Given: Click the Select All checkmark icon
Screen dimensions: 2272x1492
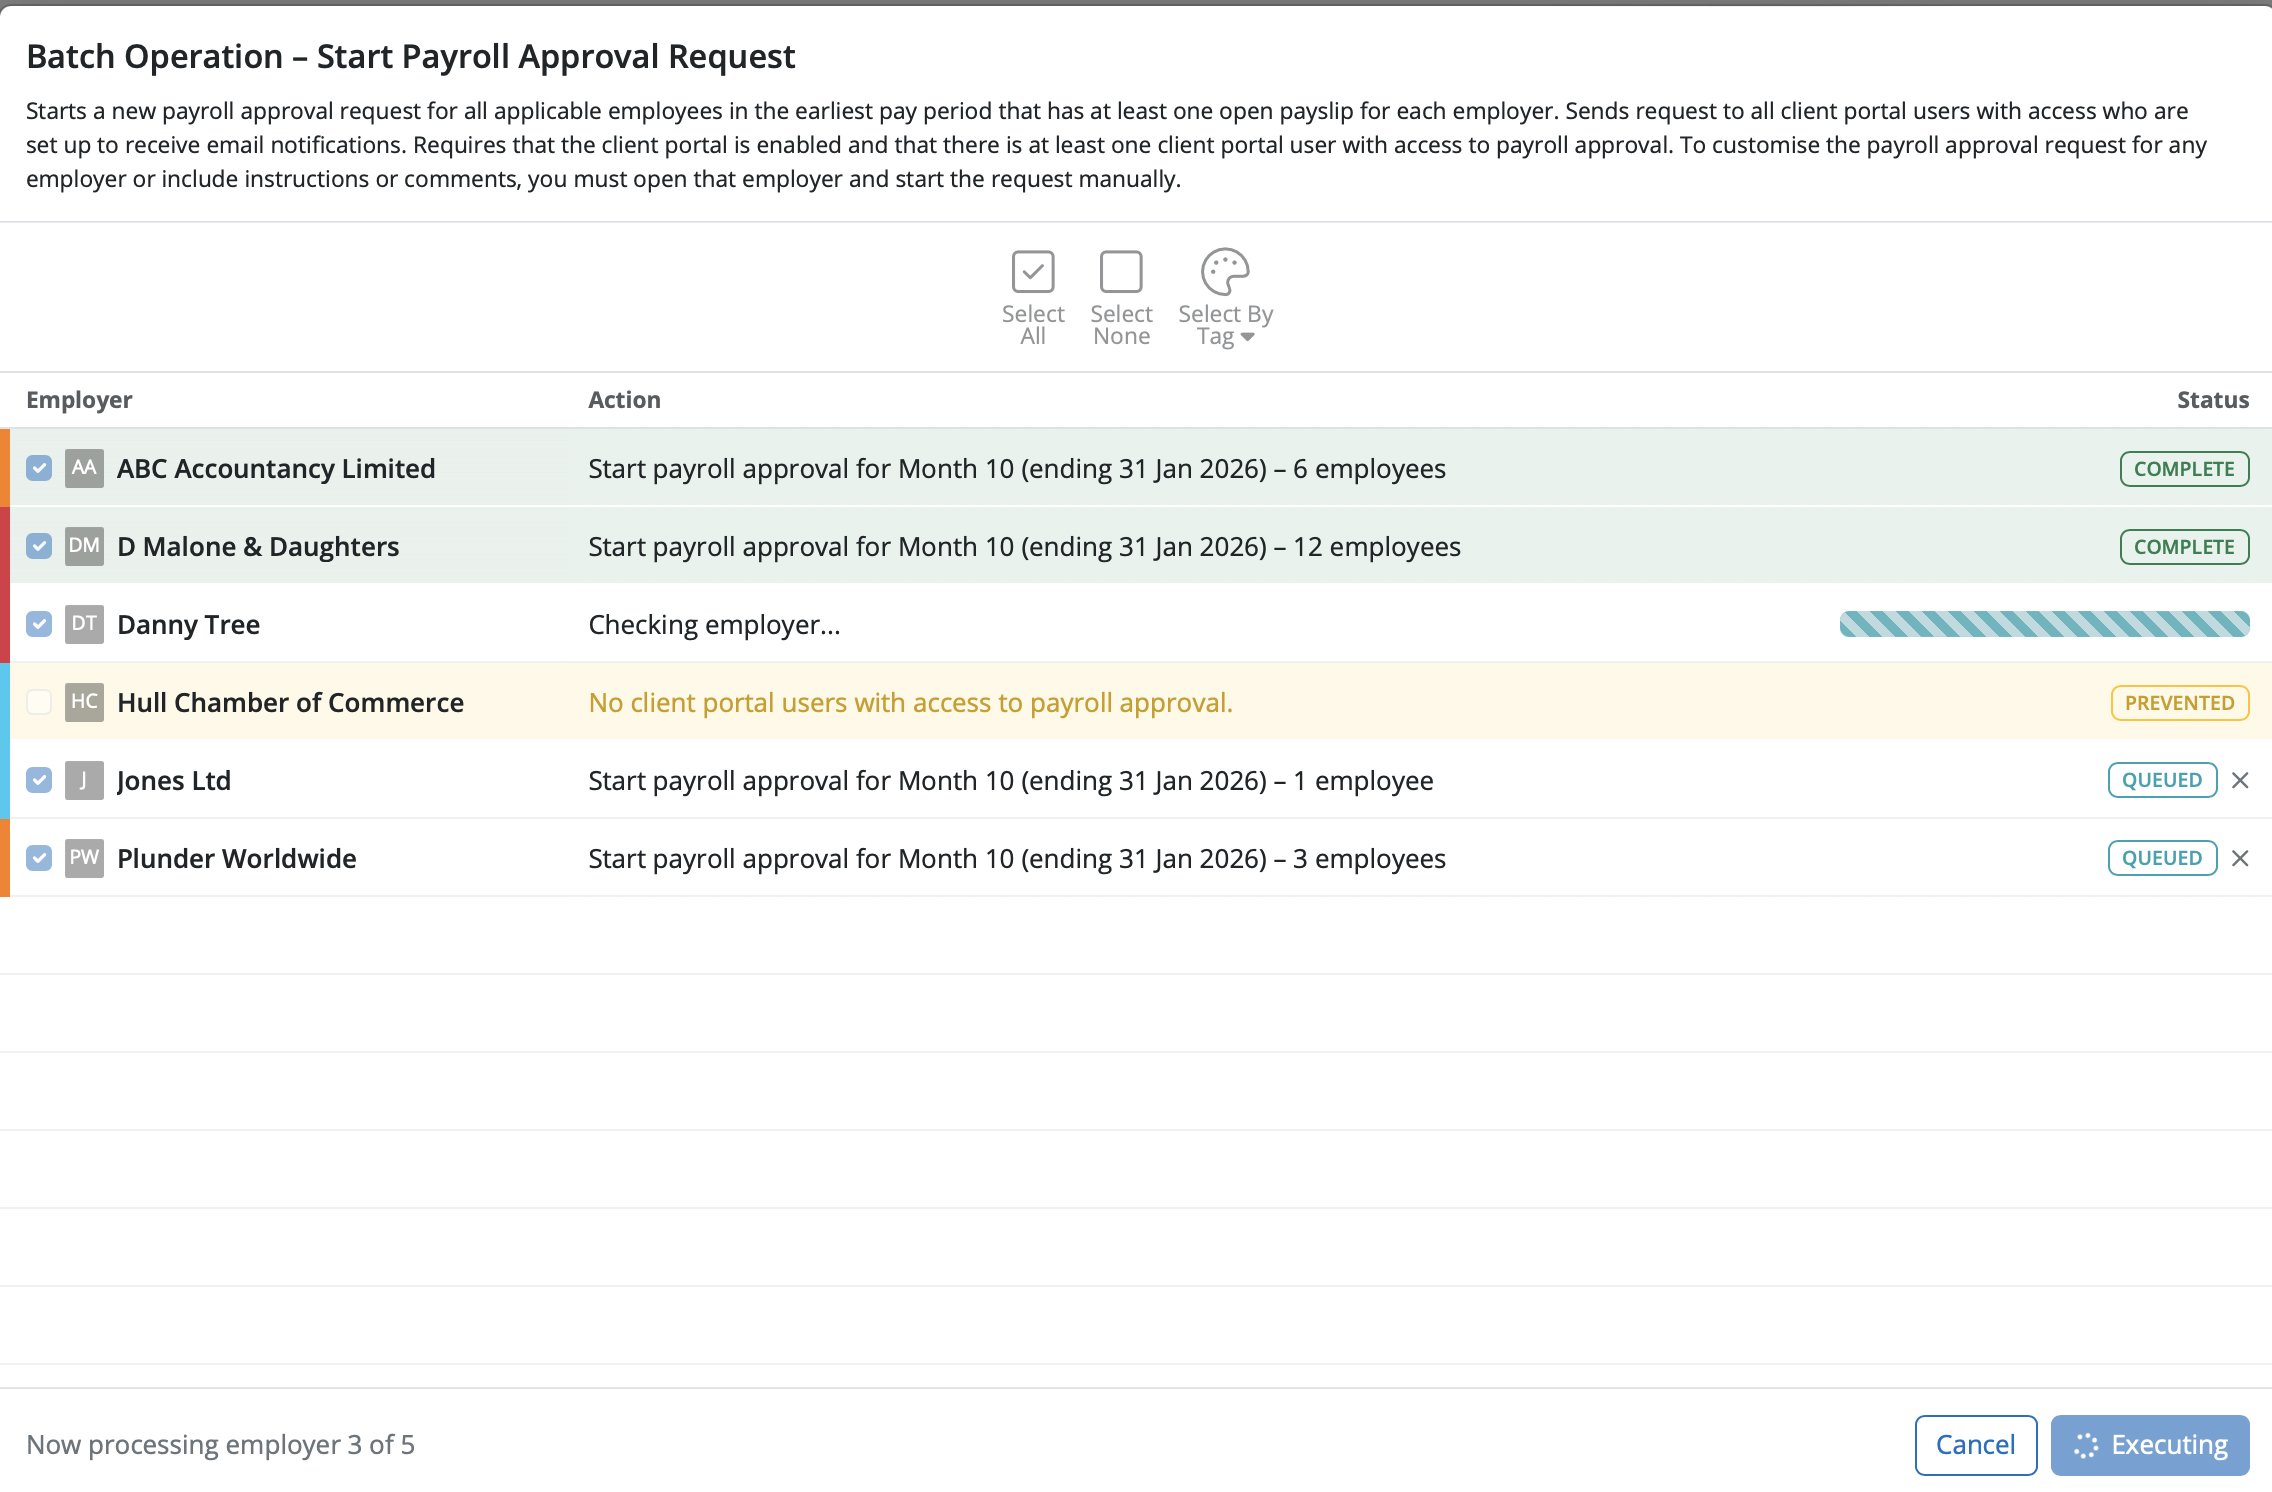Looking at the screenshot, I should (x=1032, y=272).
